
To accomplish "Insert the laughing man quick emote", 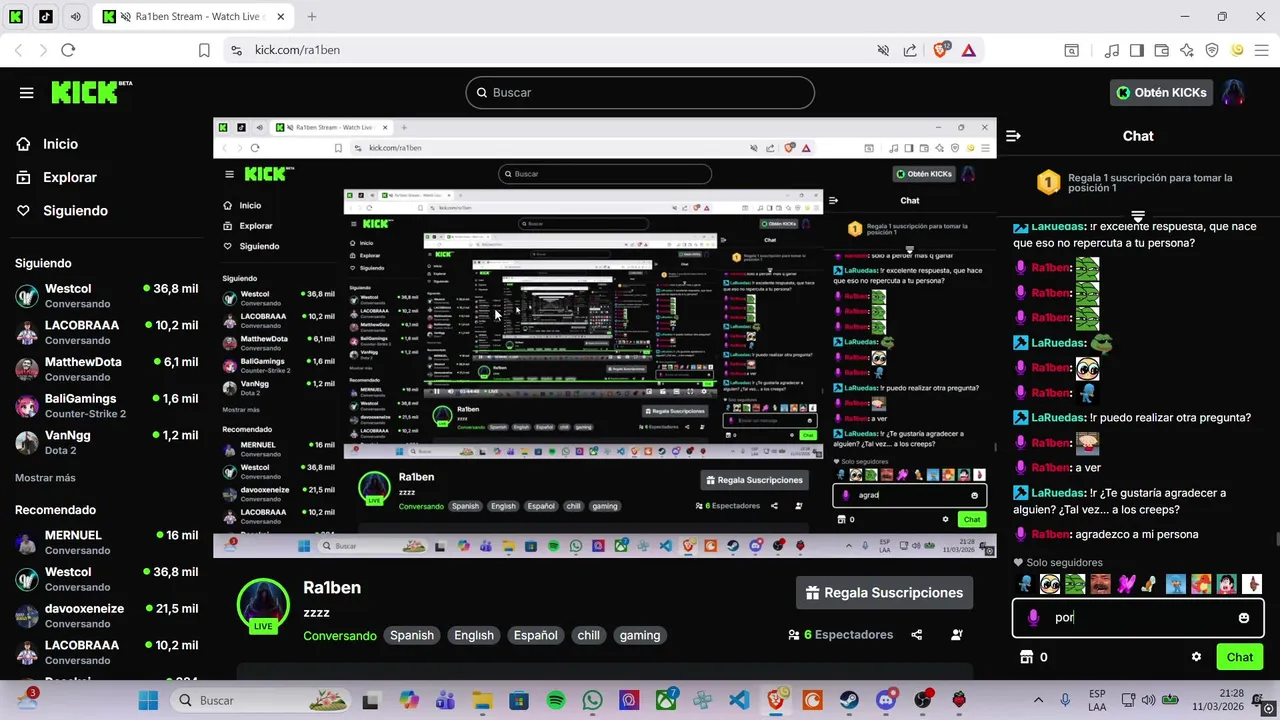I will tap(1100, 584).
